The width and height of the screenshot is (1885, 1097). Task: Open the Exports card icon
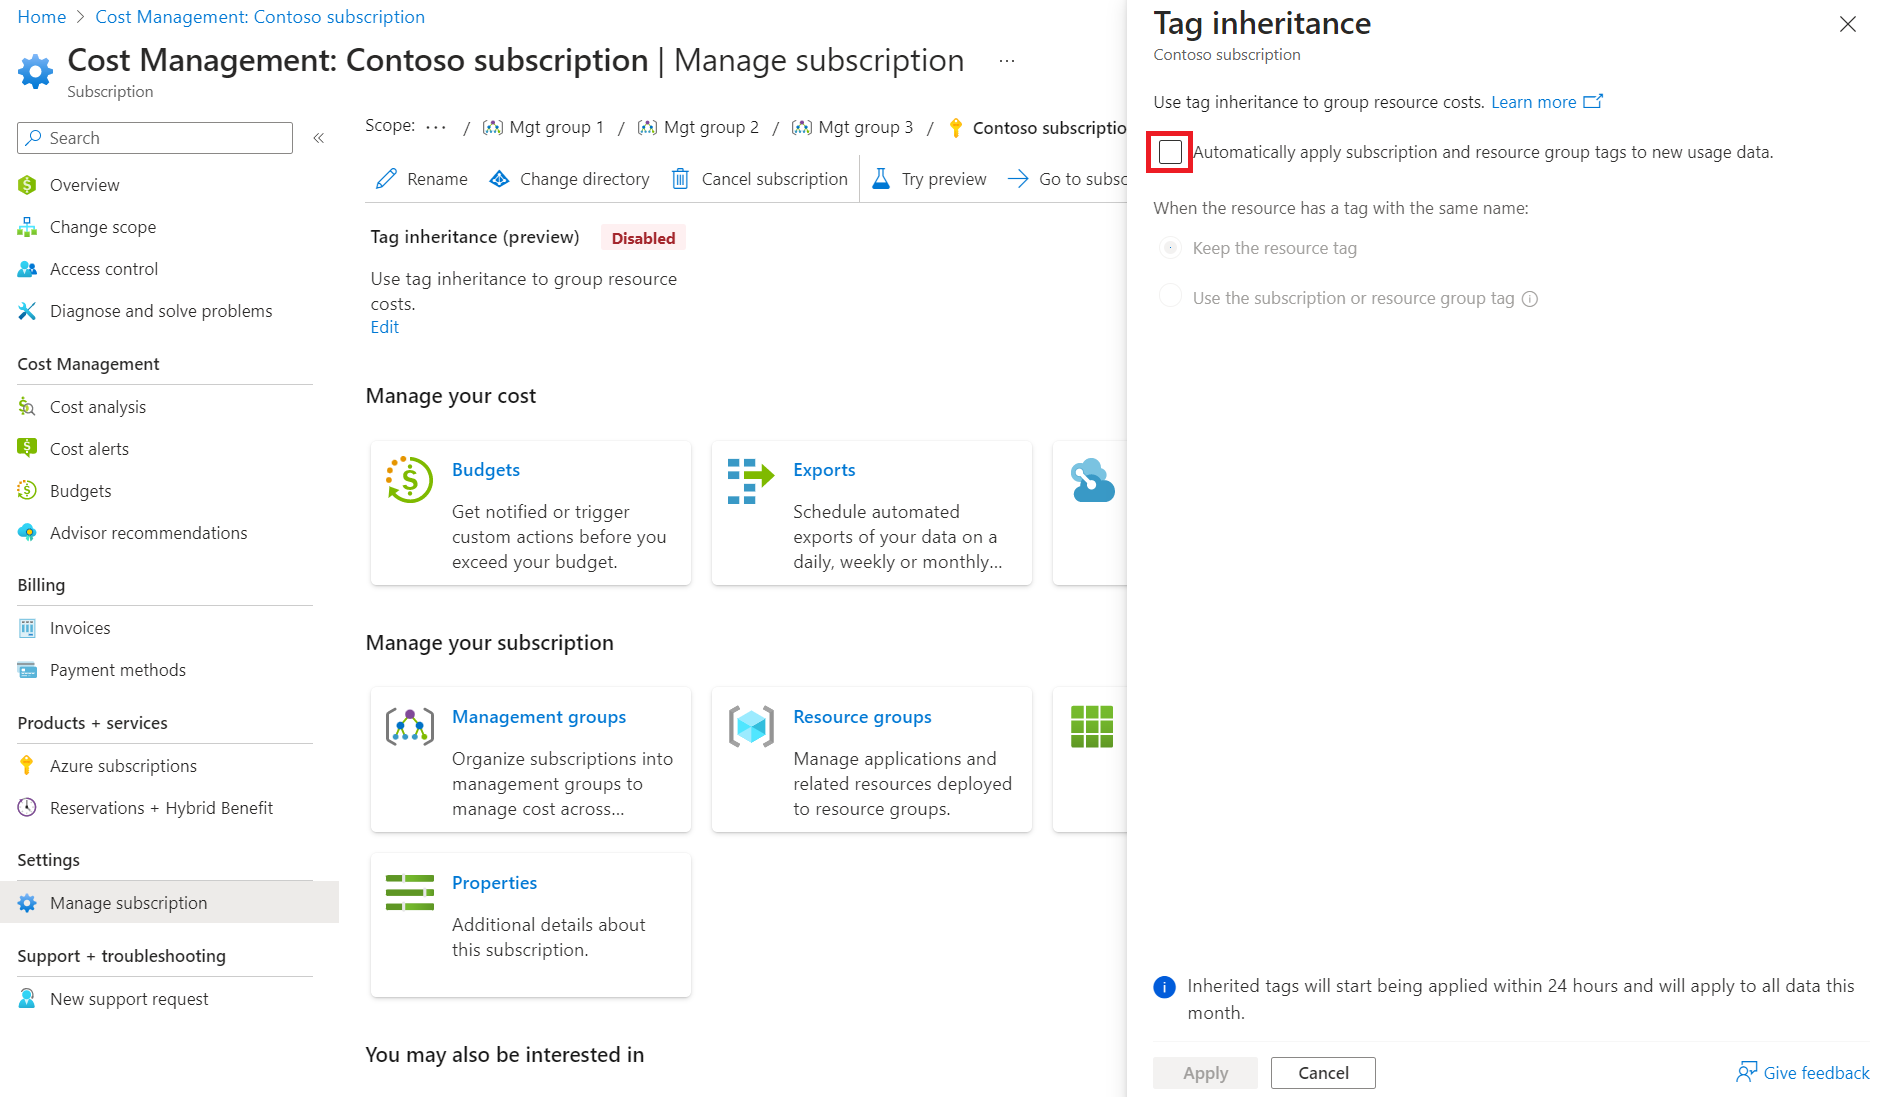[750, 480]
